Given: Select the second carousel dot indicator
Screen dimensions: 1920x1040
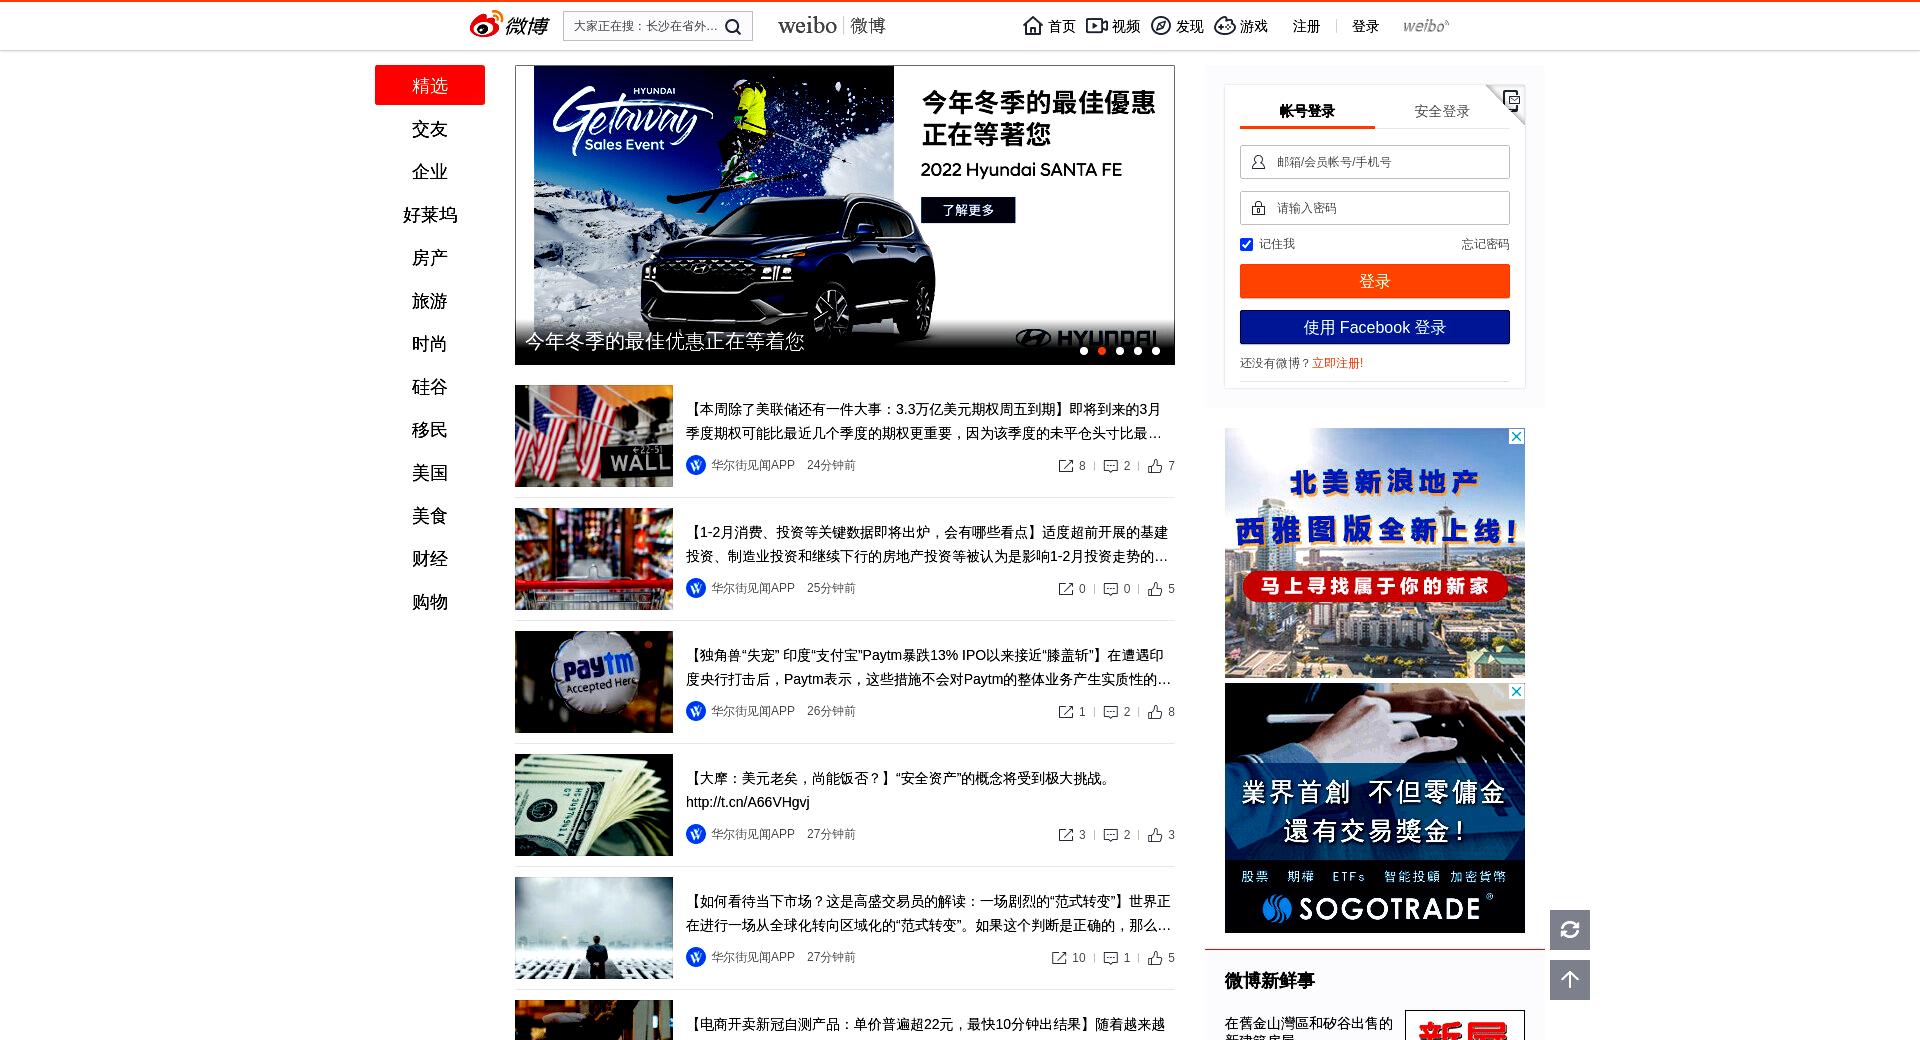Looking at the screenshot, I should click(1102, 351).
